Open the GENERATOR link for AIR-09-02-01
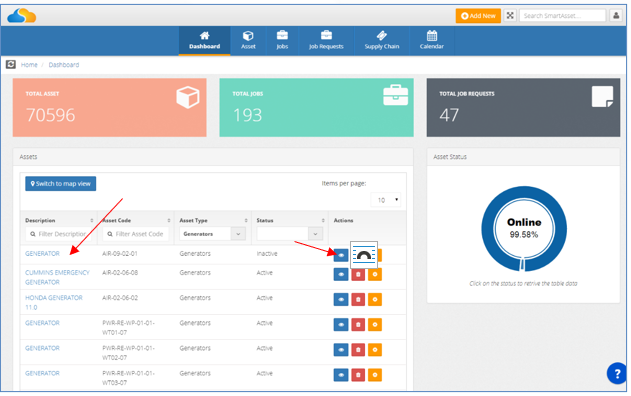 42,254
